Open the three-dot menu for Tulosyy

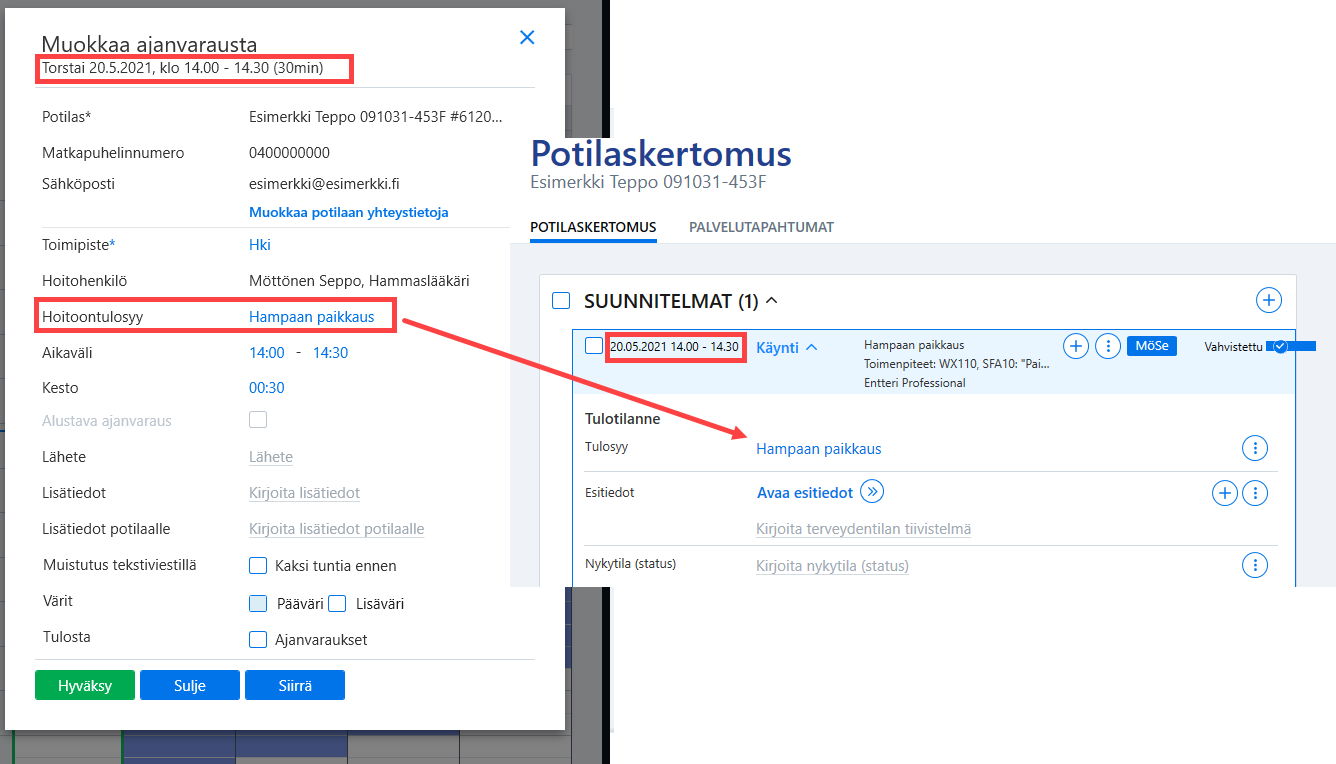(x=1254, y=448)
